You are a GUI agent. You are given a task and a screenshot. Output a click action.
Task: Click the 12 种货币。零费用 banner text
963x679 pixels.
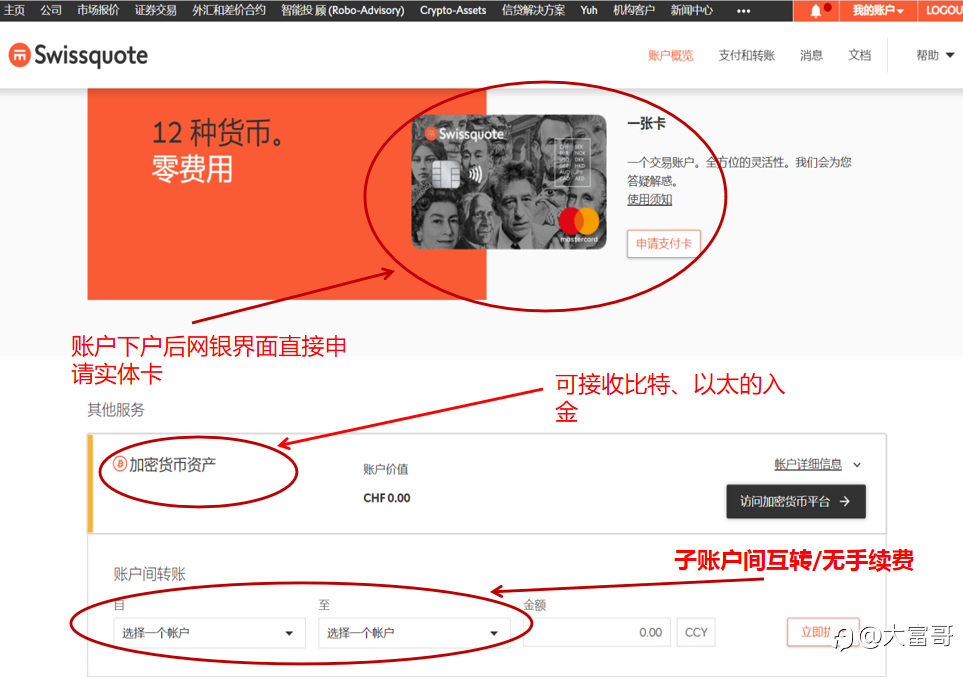218,150
